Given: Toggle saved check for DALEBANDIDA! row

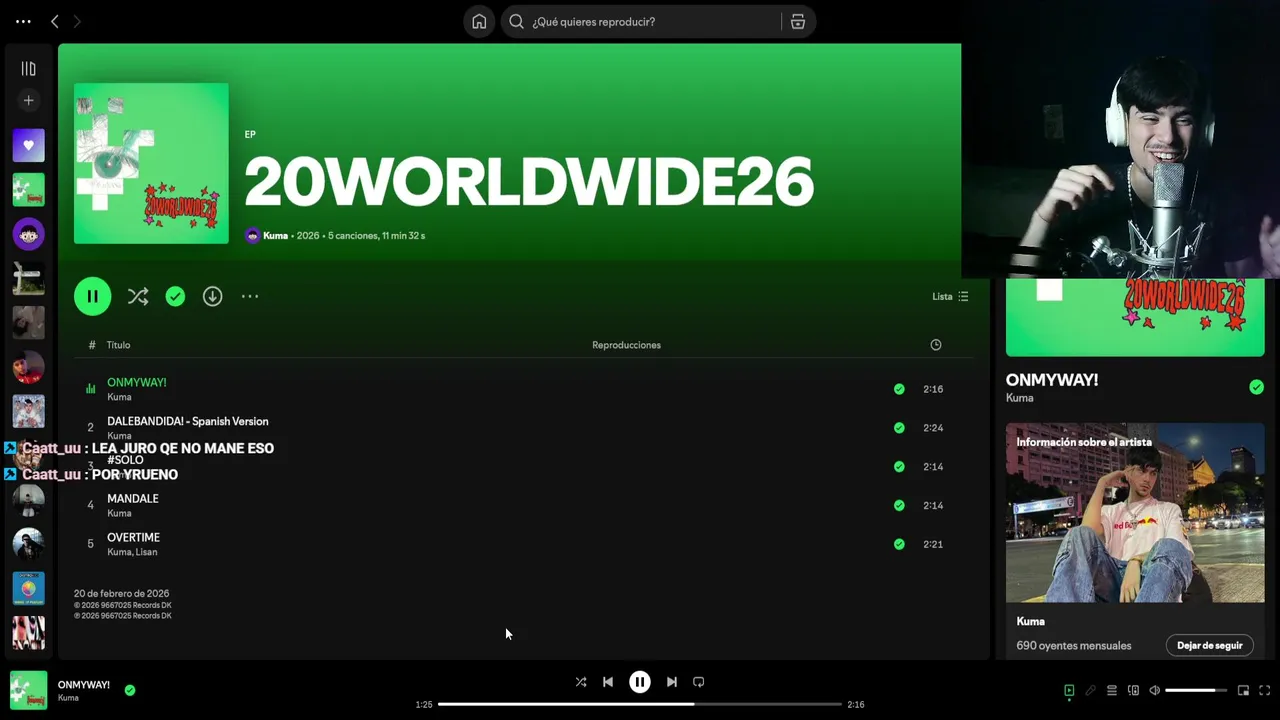Looking at the screenshot, I should (899, 428).
